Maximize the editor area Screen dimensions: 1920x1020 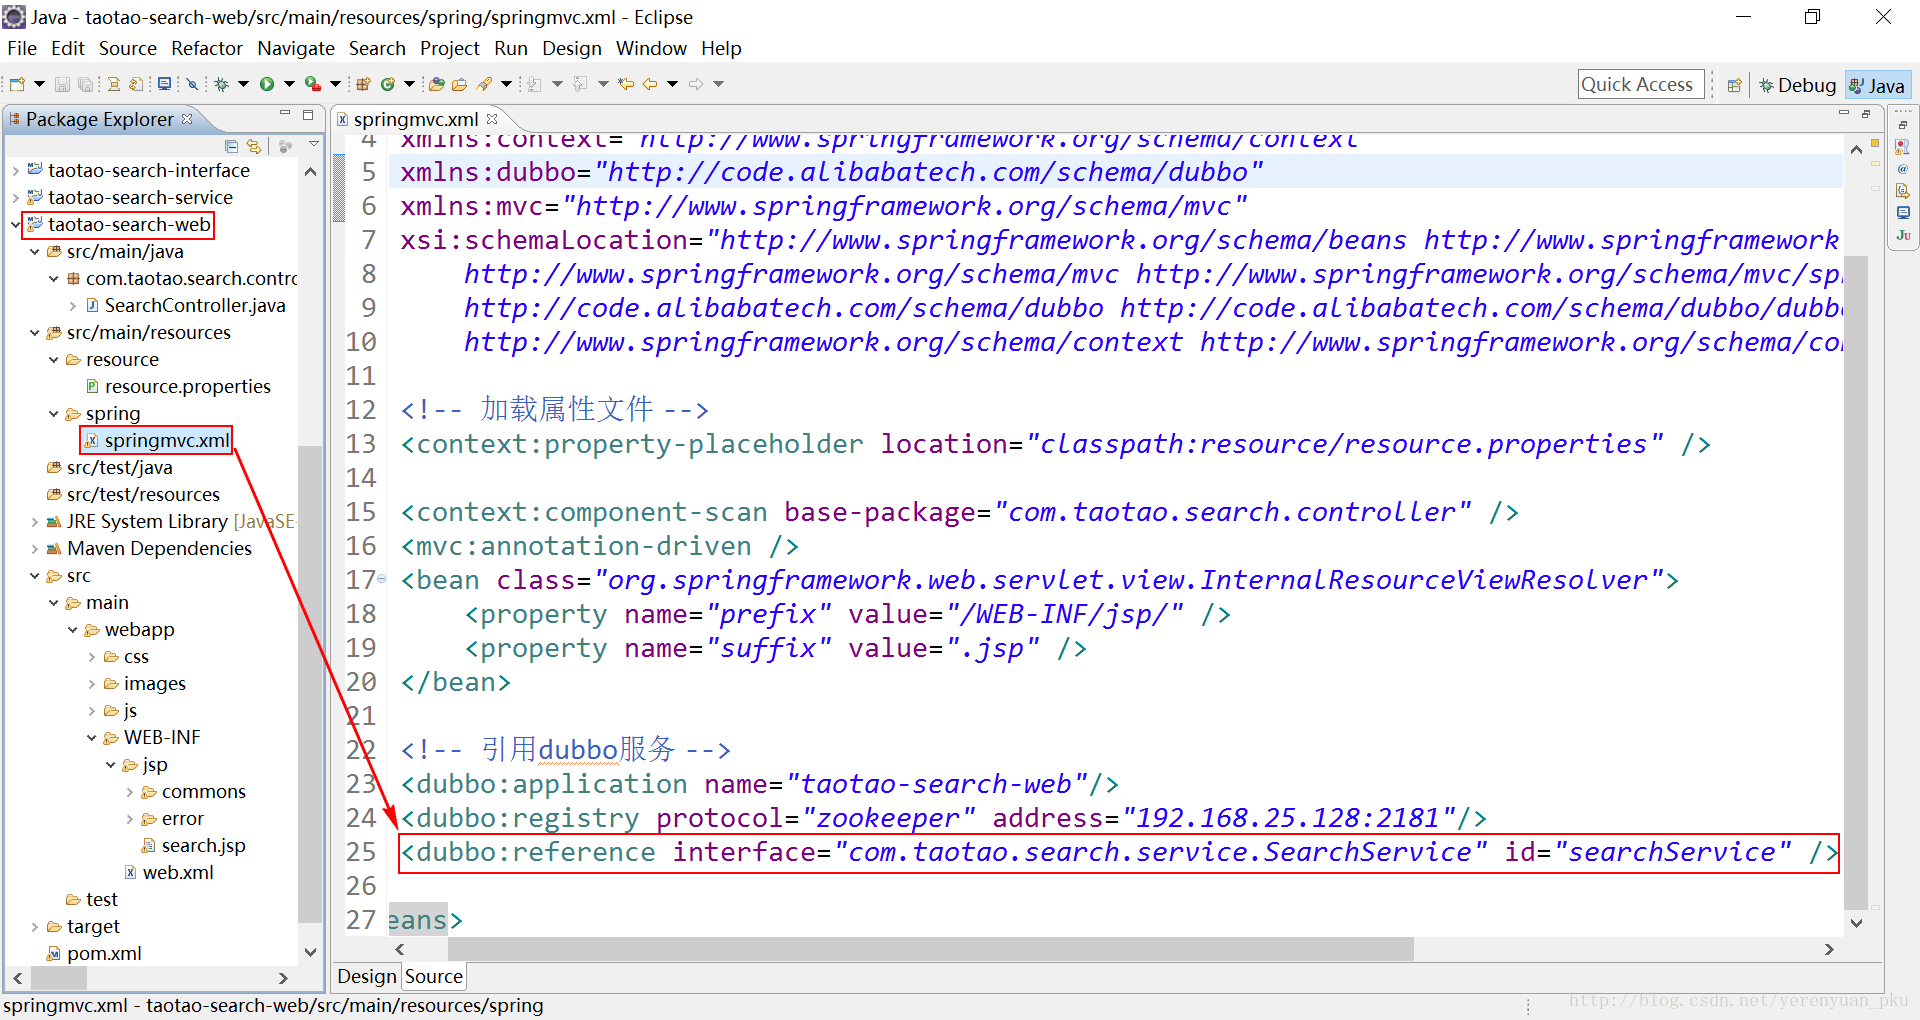(x=1866, y=114)
